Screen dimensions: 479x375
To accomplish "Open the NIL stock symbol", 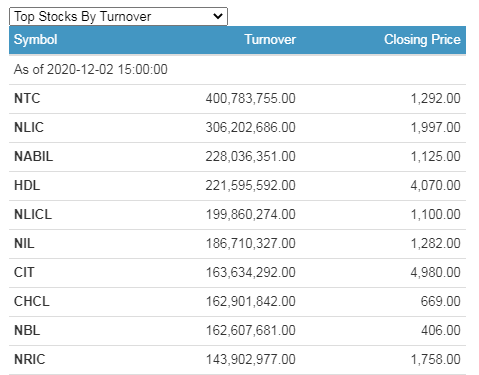I will tap(24, 244).
